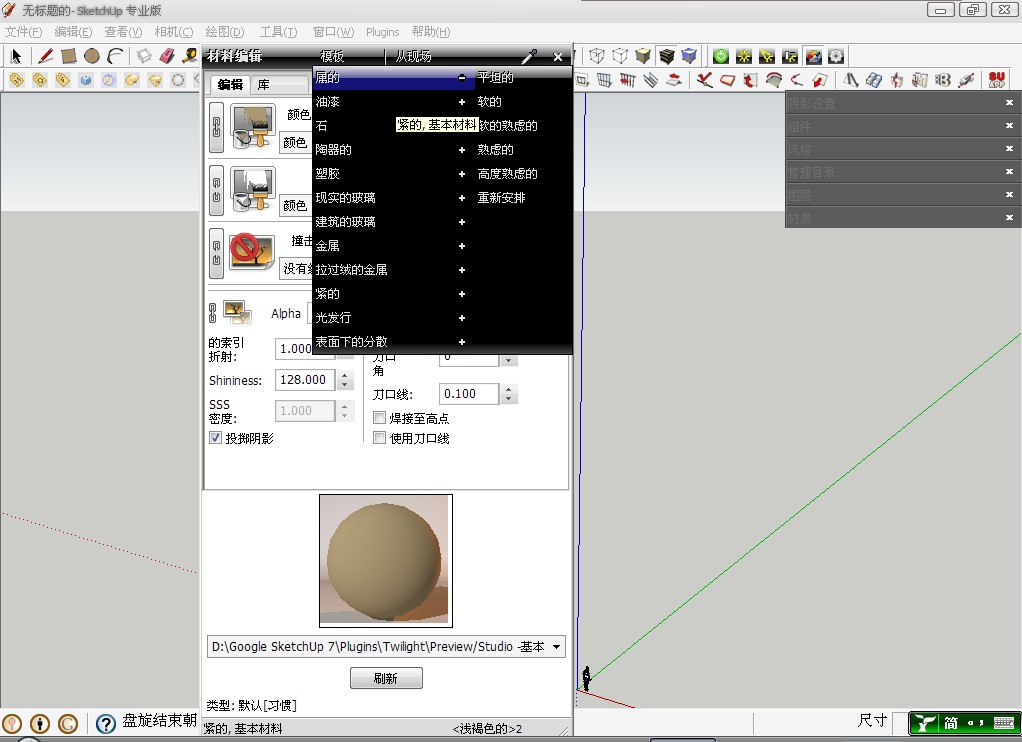Expand the 光发行 light emitter category

(x=461, y=318)
